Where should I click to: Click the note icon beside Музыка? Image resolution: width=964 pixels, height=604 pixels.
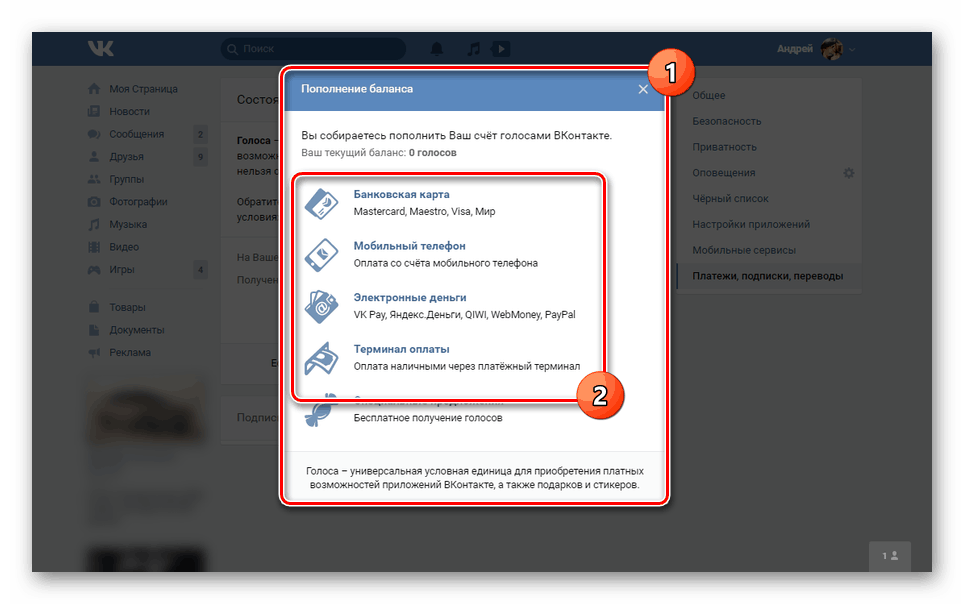pyautogui.click(x=93, y=225)
